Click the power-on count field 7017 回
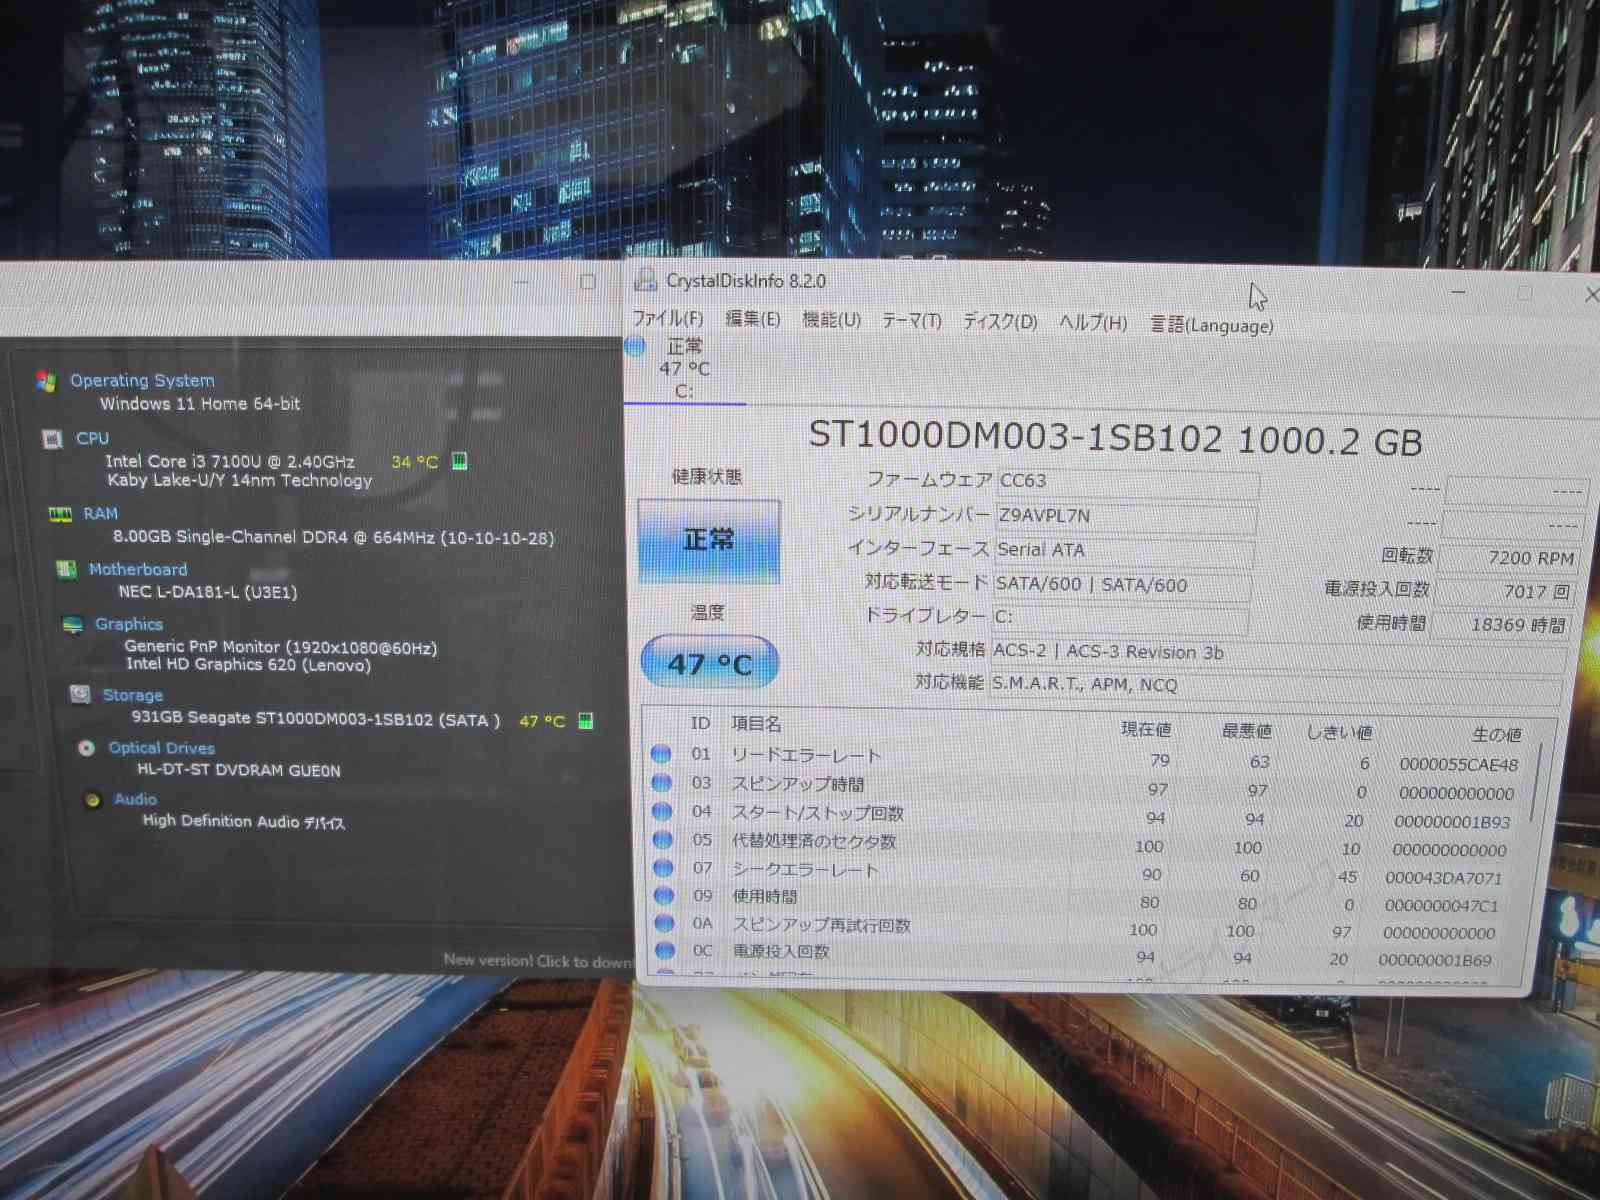 [1505, 592]
